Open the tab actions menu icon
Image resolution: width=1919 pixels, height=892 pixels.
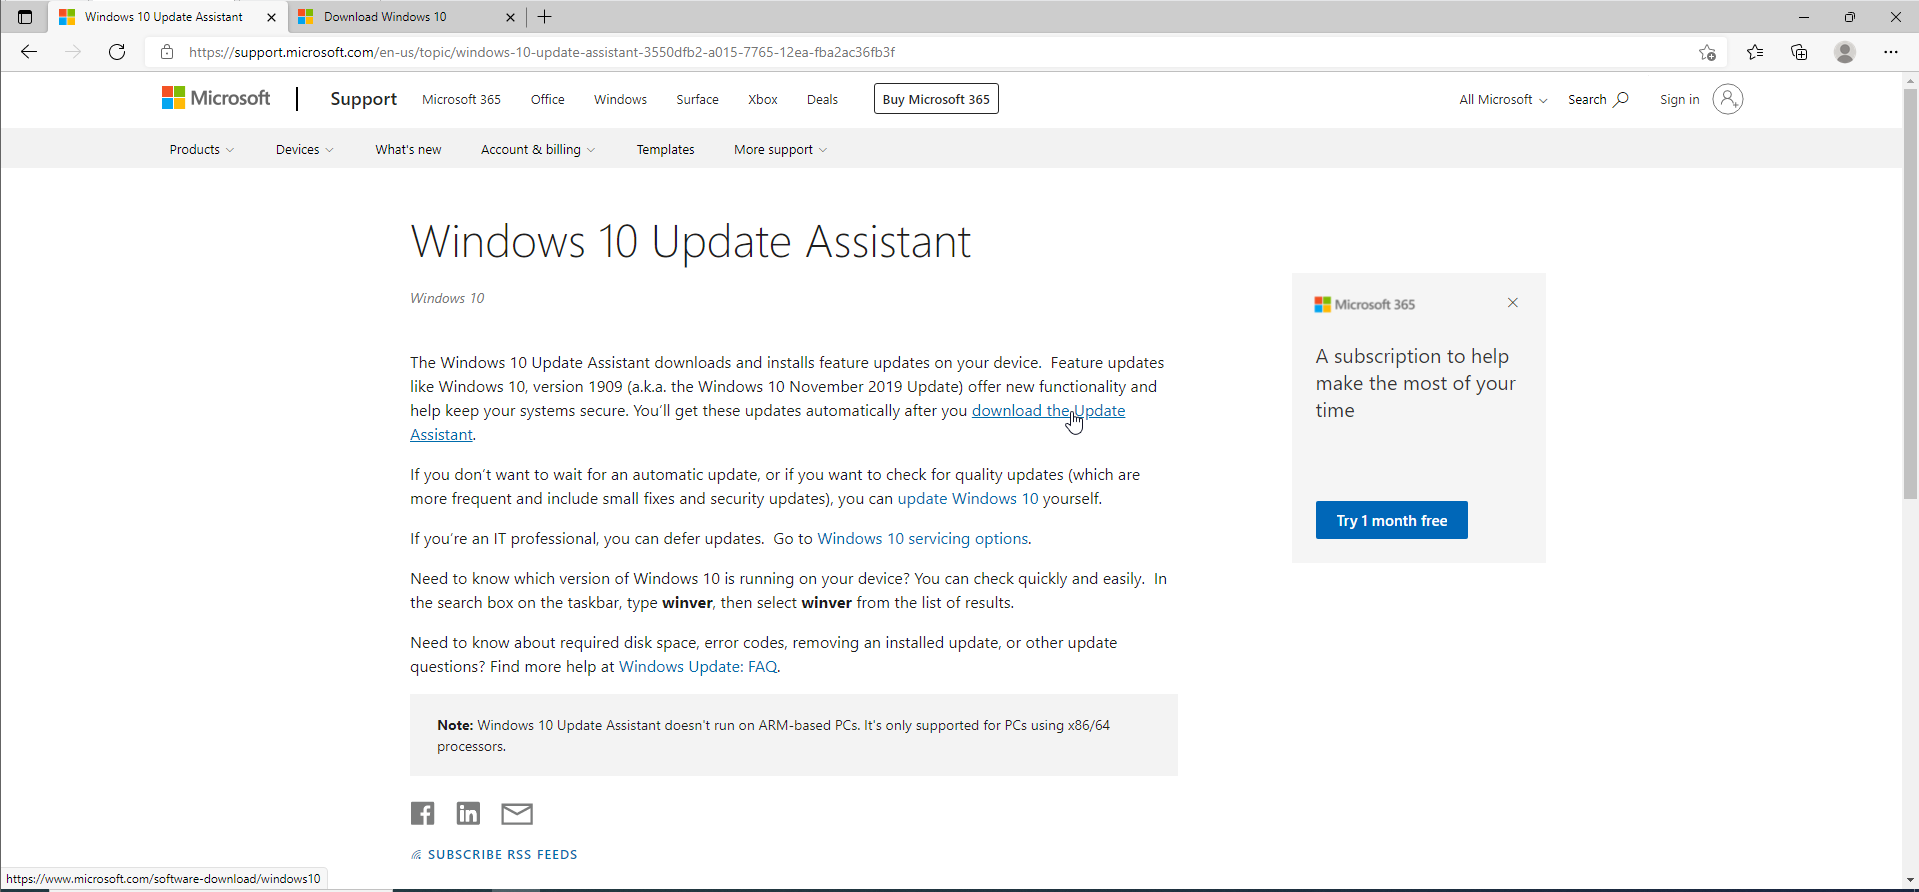tap(25, 17)
